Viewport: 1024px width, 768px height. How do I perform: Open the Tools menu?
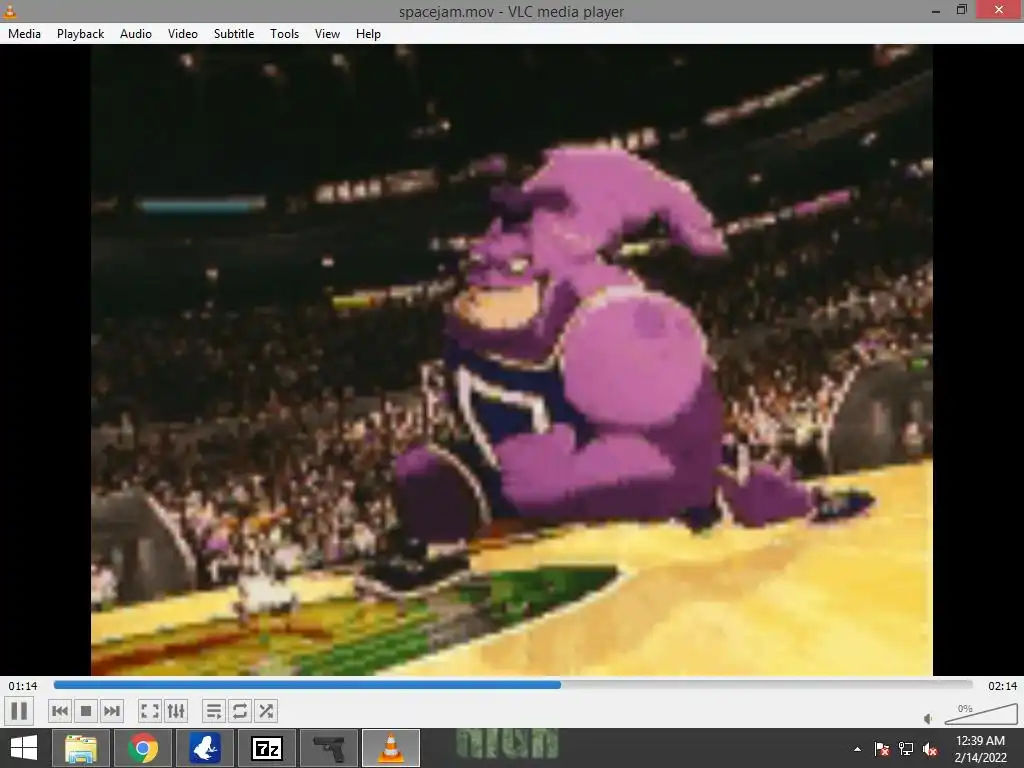coord(284,34)
